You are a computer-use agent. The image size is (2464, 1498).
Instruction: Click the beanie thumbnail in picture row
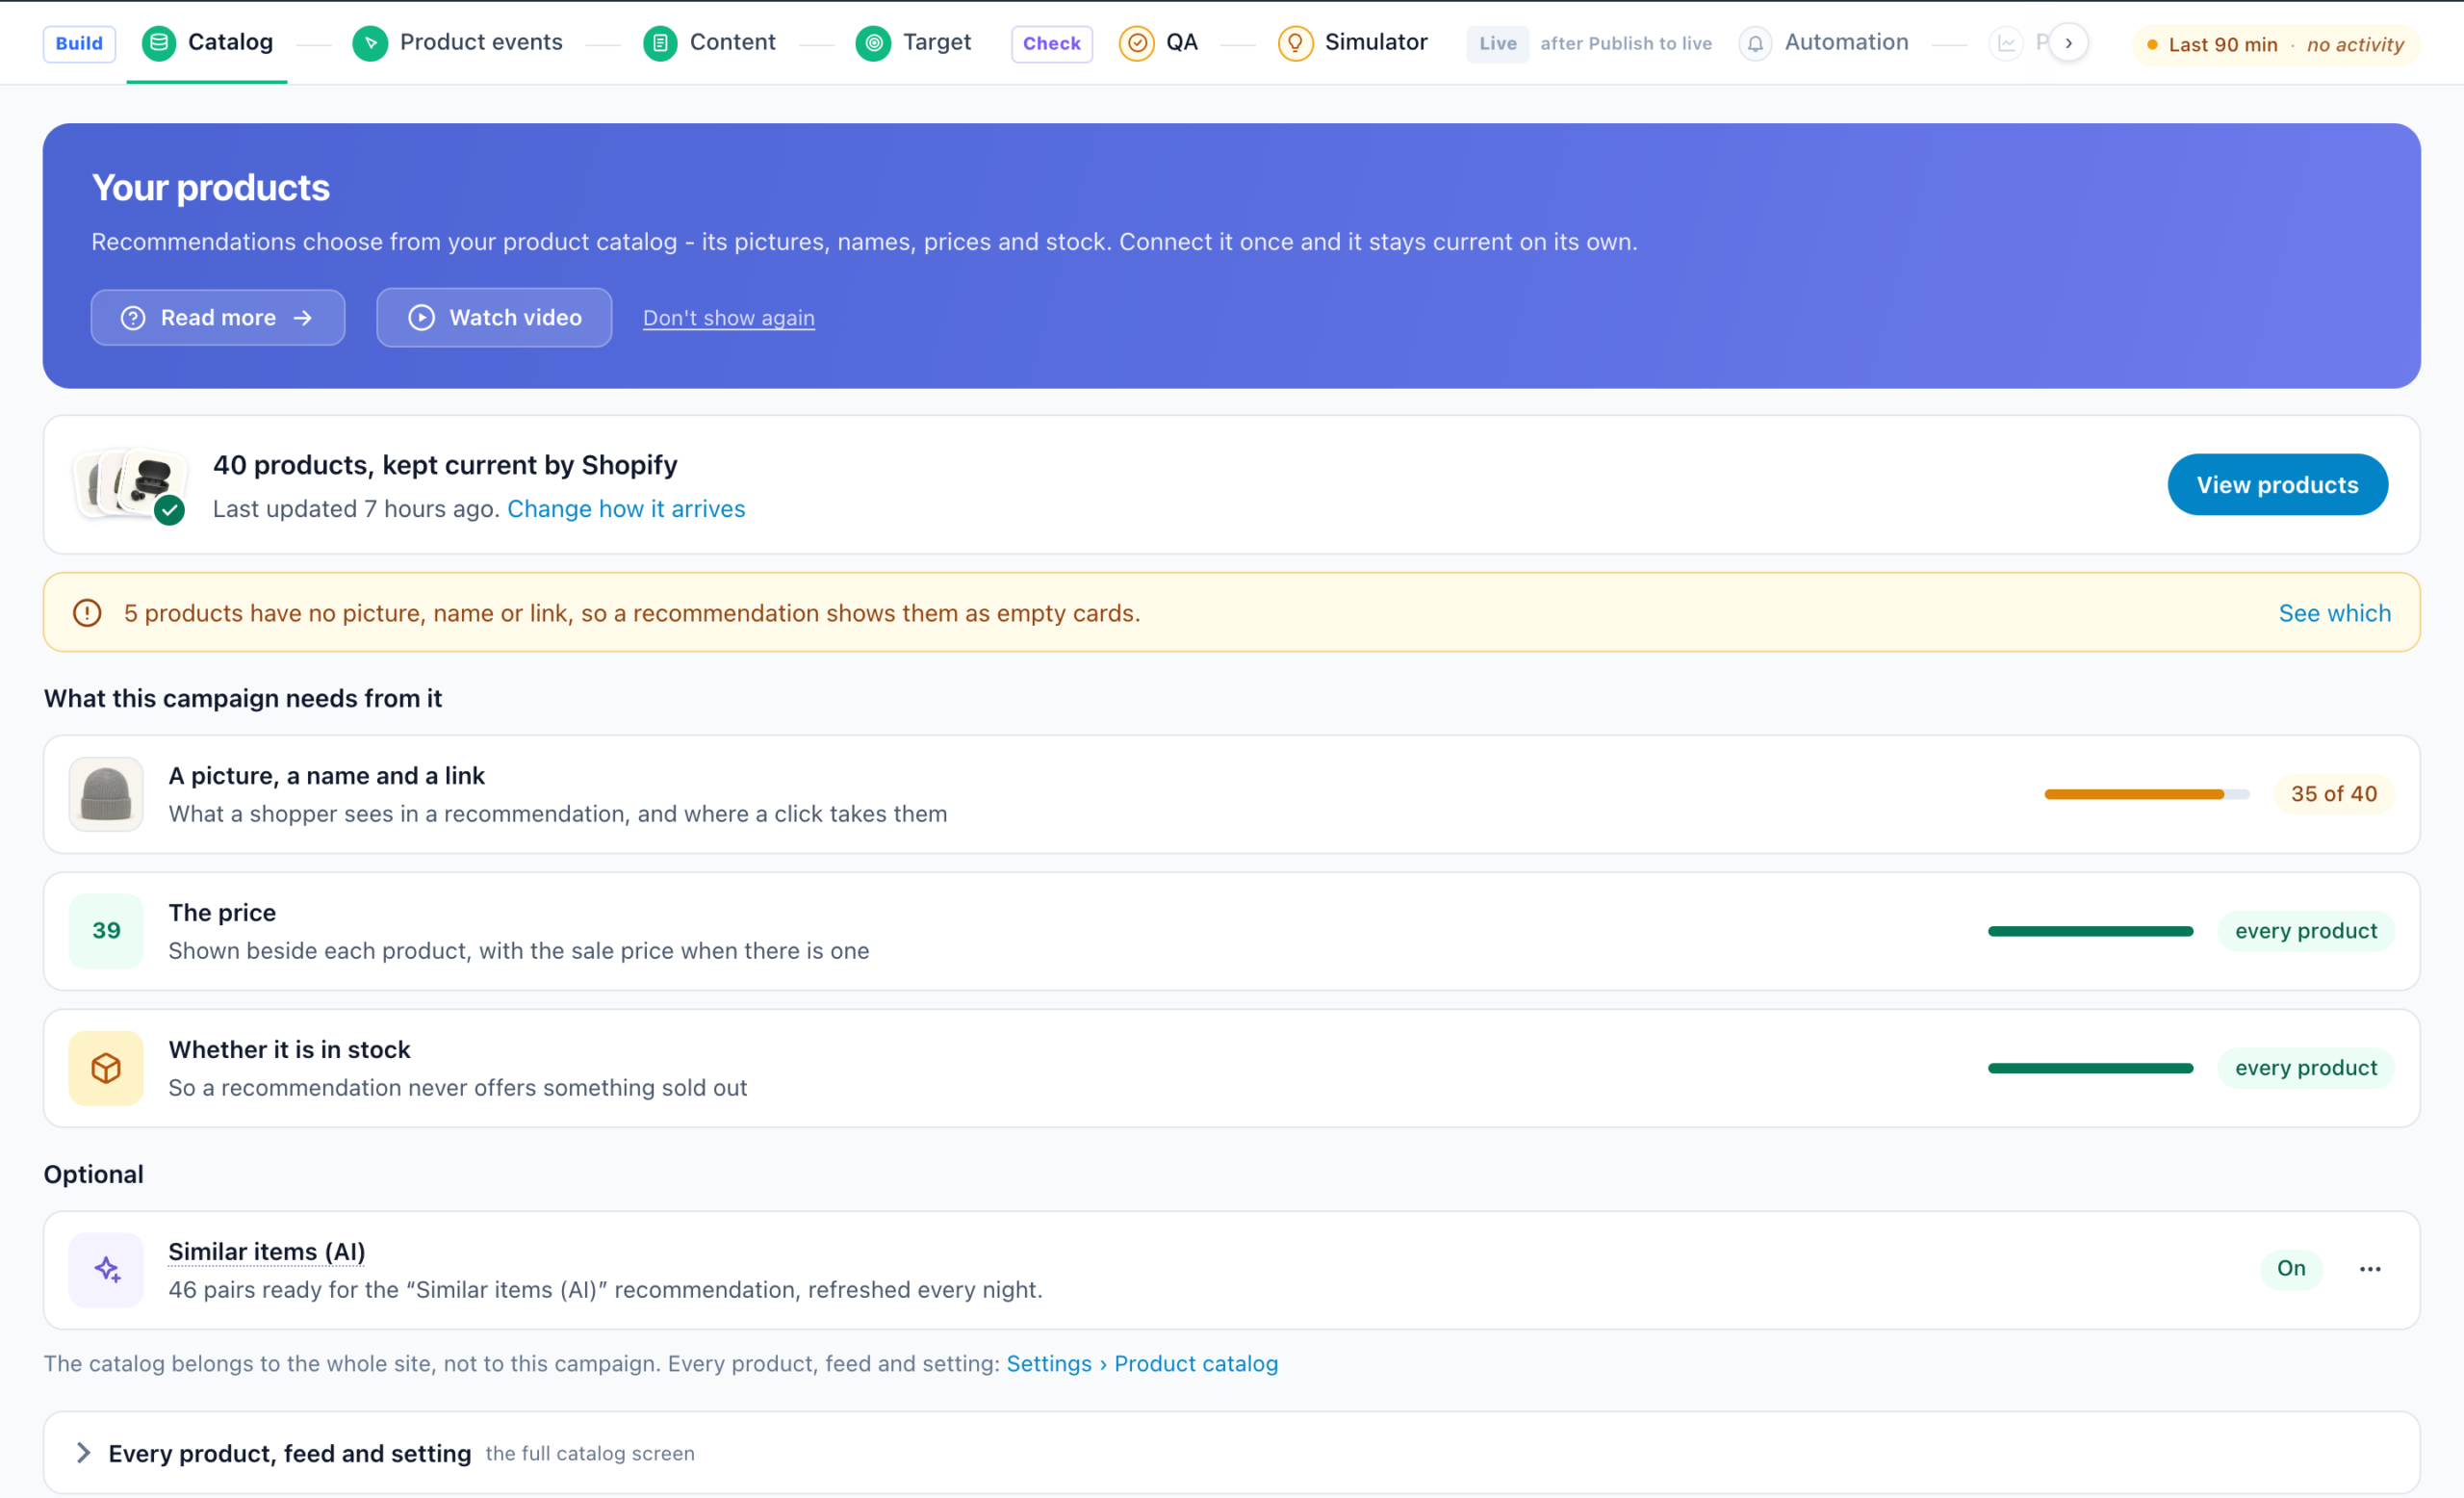point(106,794)
